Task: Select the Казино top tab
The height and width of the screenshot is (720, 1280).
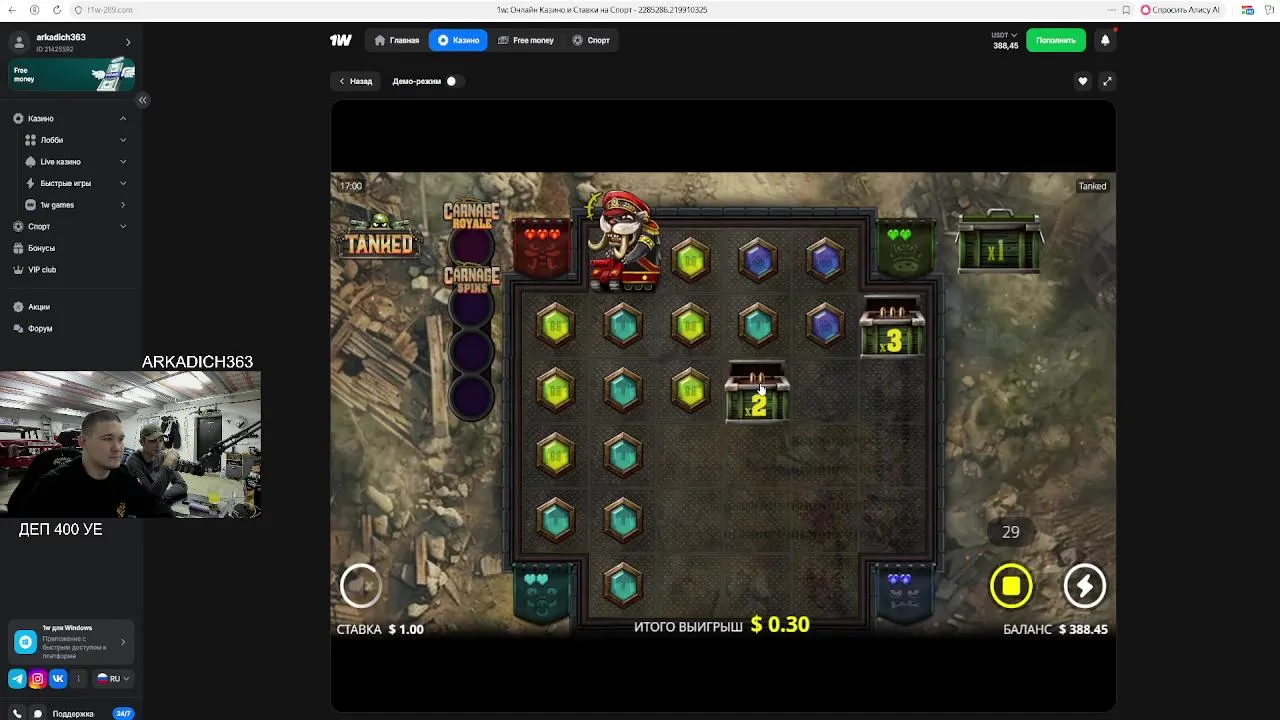Action: (458, 40)
